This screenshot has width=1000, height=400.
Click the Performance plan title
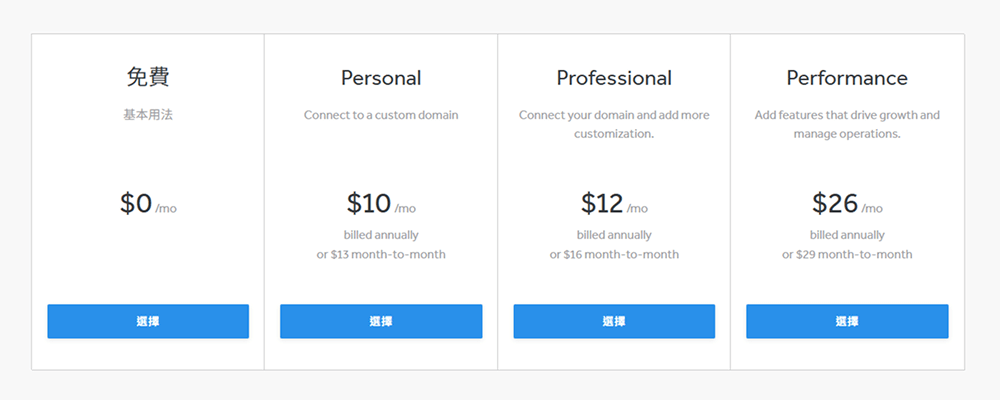(847, 78)
